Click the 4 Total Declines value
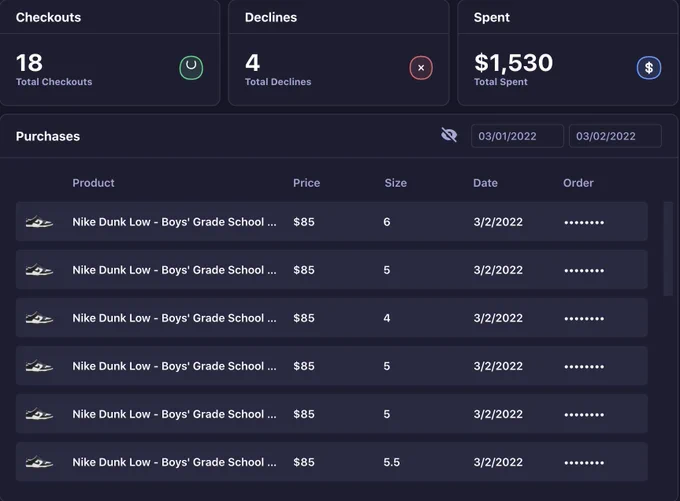680x501 pixels. 252,63
